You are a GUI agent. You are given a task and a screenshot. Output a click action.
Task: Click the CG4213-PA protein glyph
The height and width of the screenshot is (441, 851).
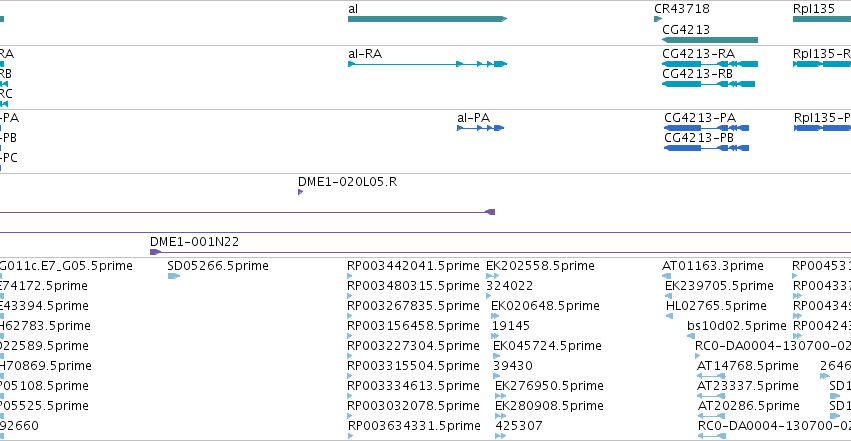[707, 128]
